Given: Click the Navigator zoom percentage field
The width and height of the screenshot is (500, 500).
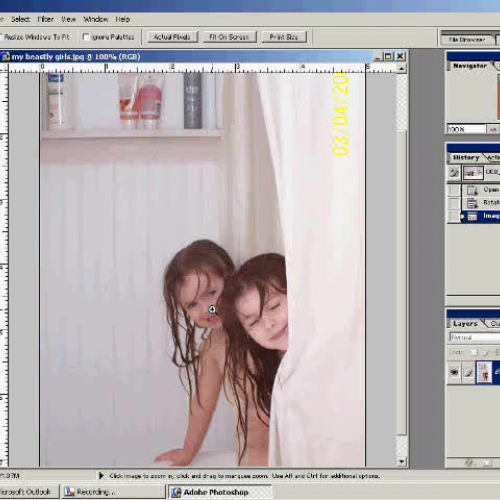Looking at the screenshot, I should [x=466, y=129].
